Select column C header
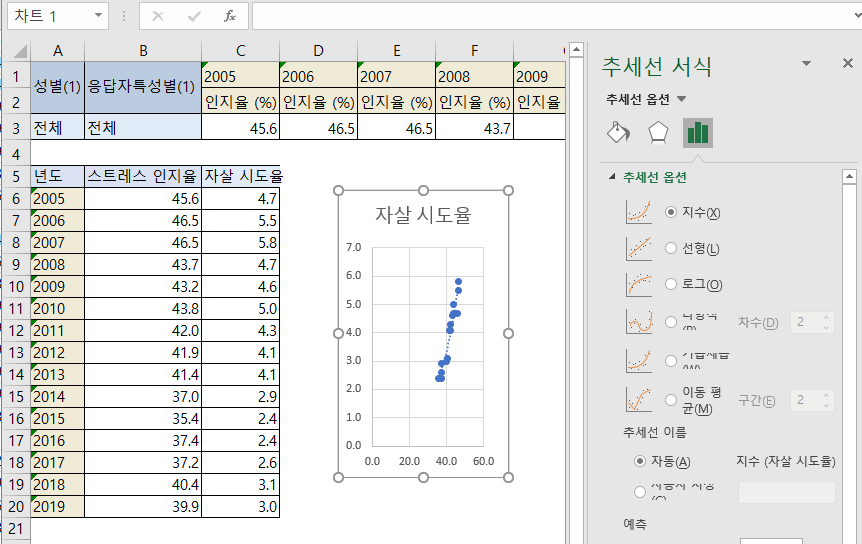 click(x=240, y=51)
